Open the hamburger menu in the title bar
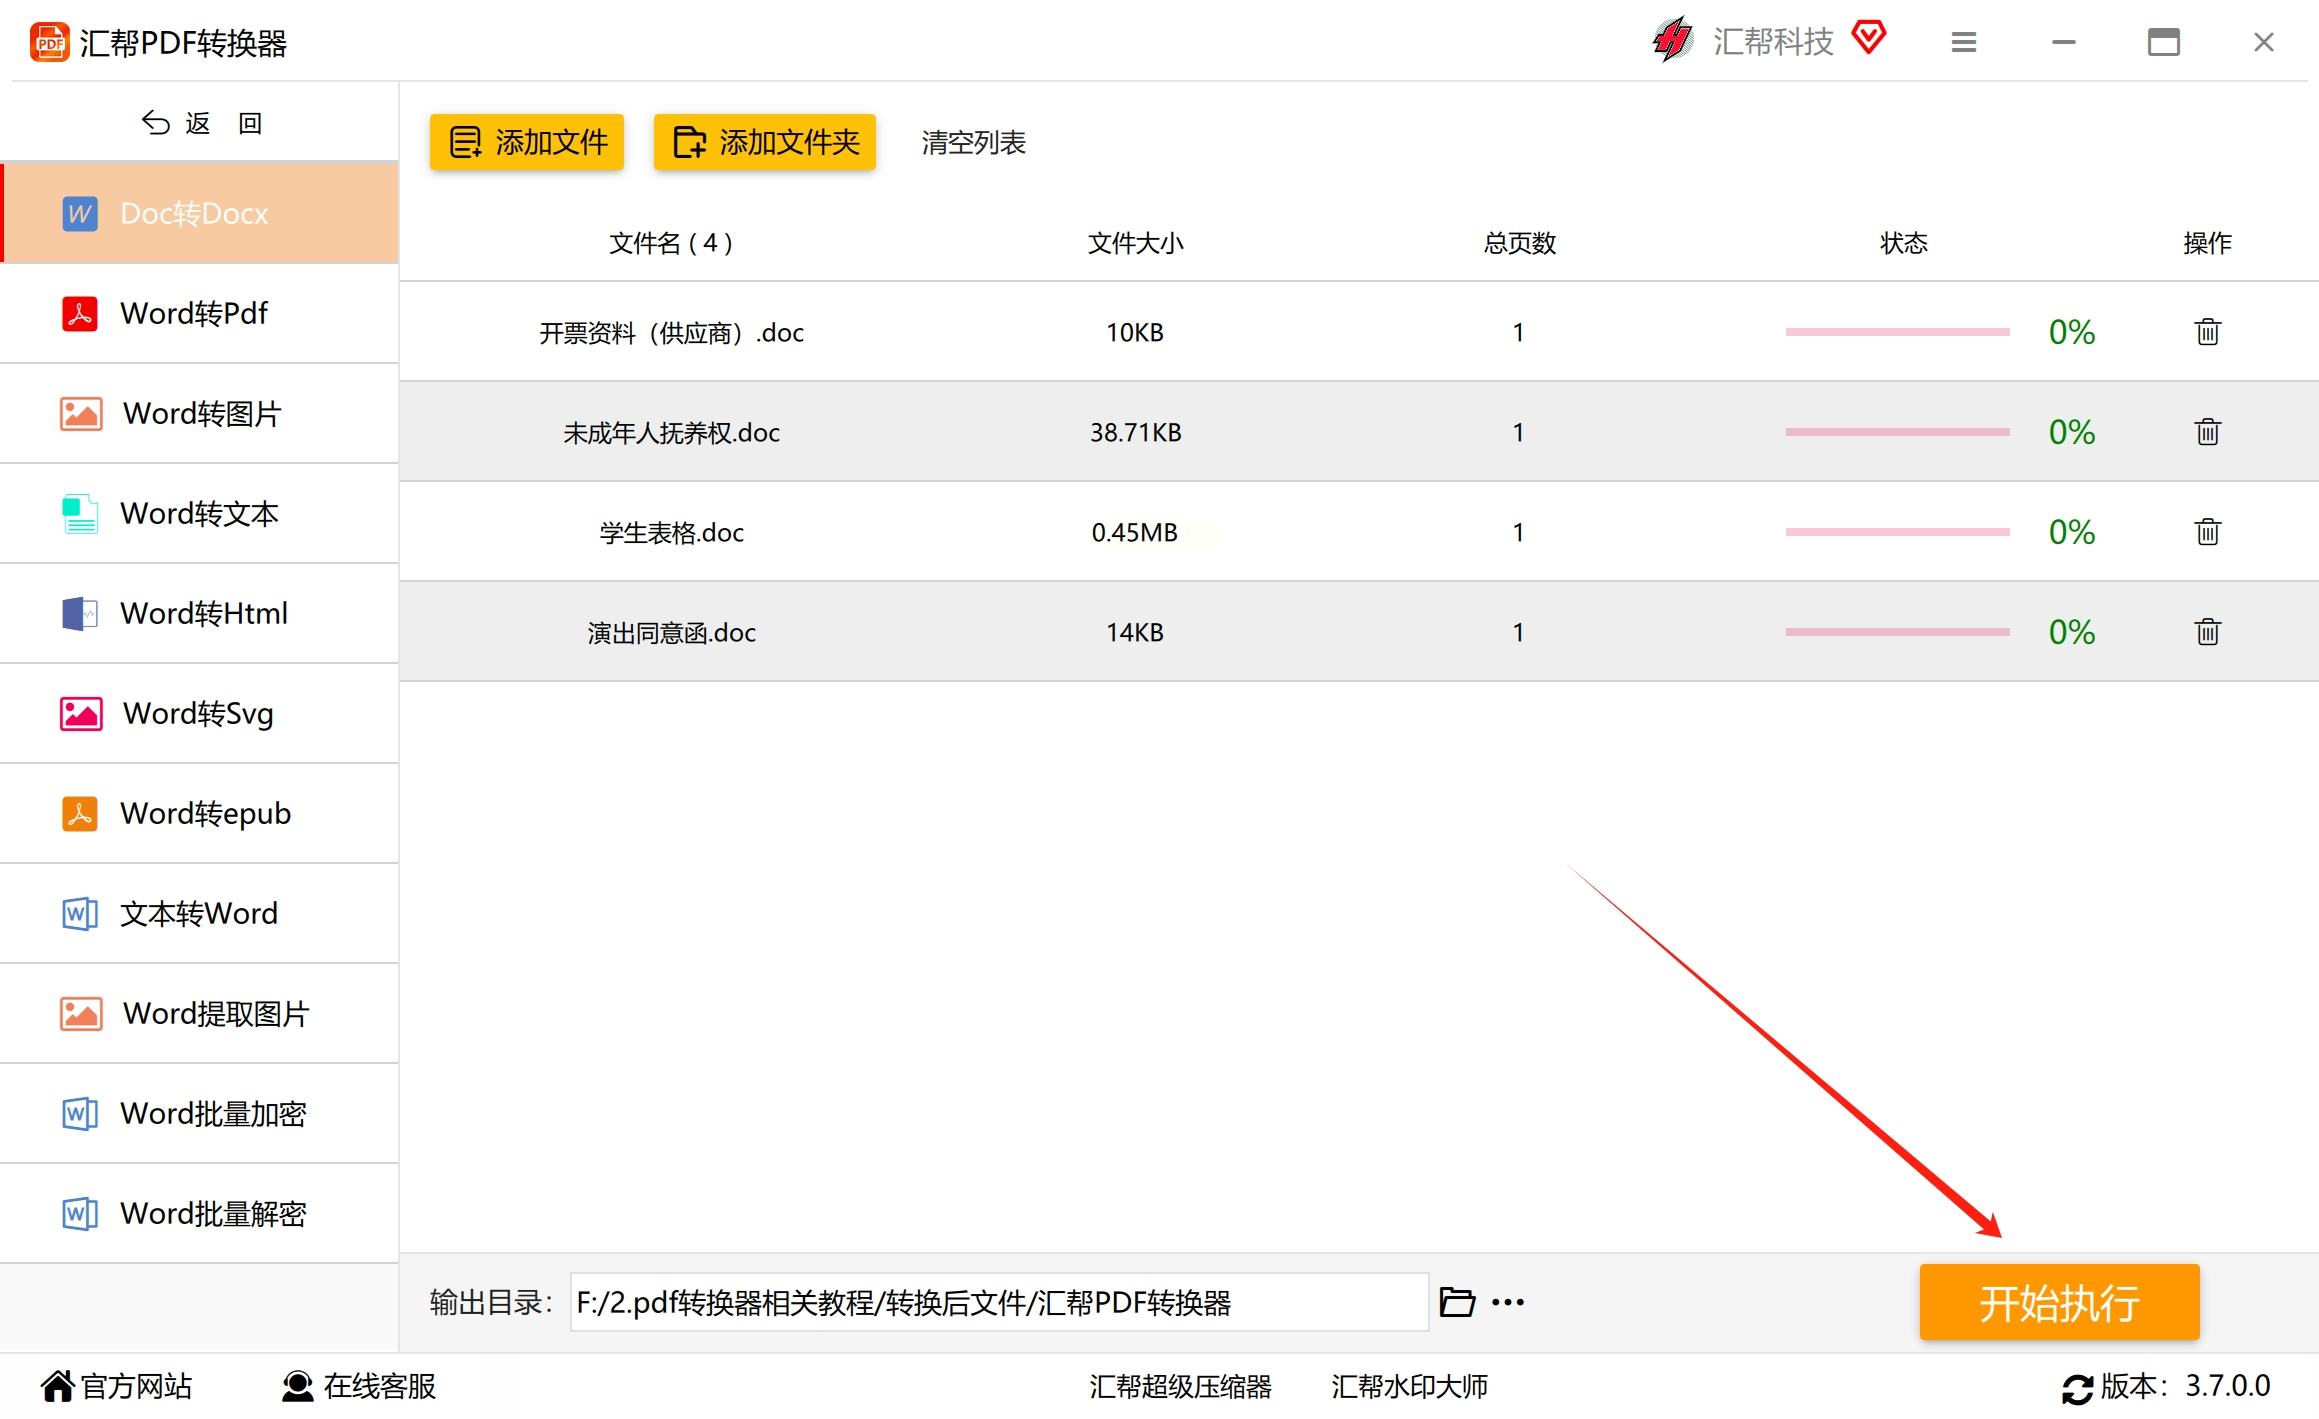This screenshot has width=2319, height=1419. [x=1963, y=42]
